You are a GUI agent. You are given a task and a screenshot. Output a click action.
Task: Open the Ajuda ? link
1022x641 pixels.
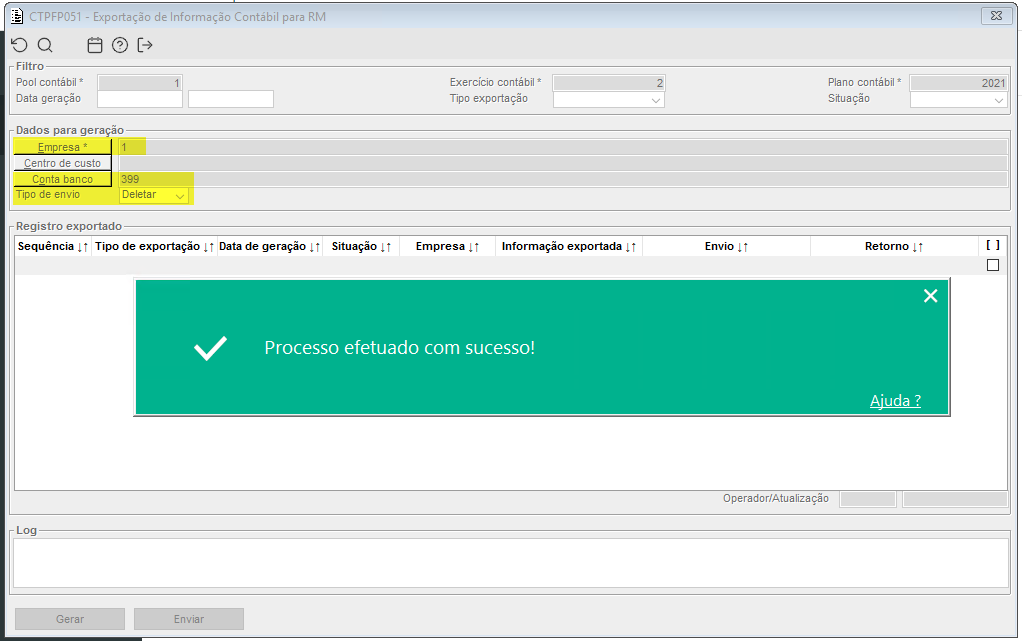(x=895, y=400)
